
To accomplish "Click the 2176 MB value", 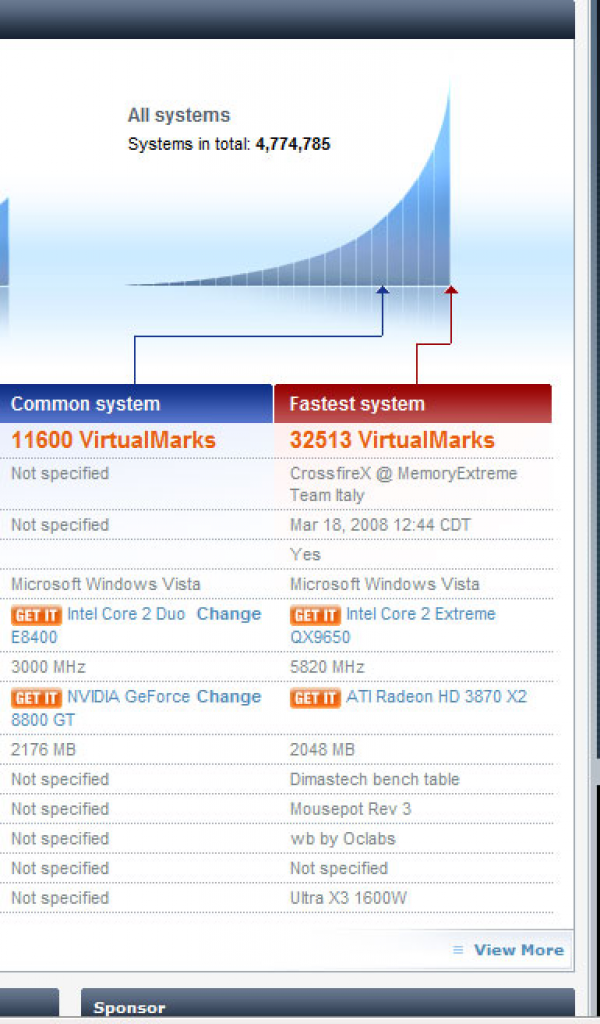I will pos(43,750).
